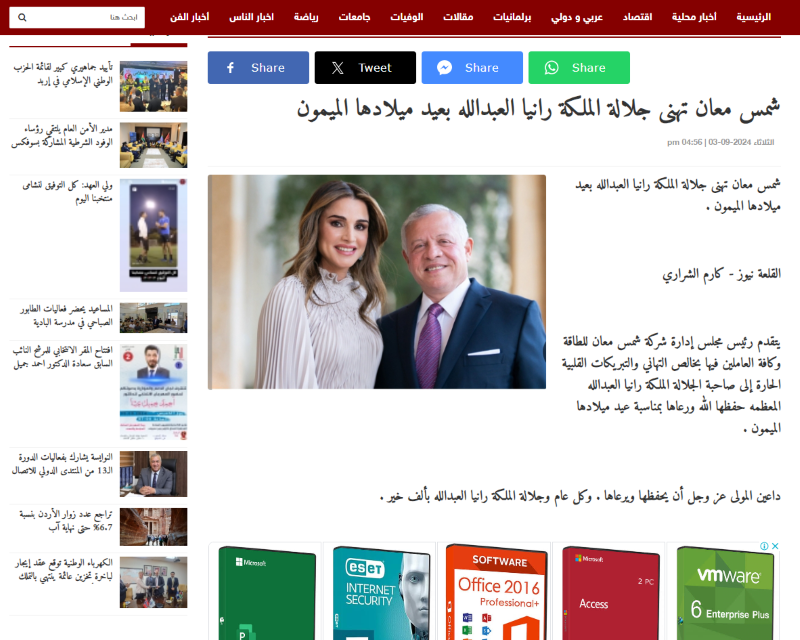Click the ad info icon

pyautogui.click(x=764, y=546)
